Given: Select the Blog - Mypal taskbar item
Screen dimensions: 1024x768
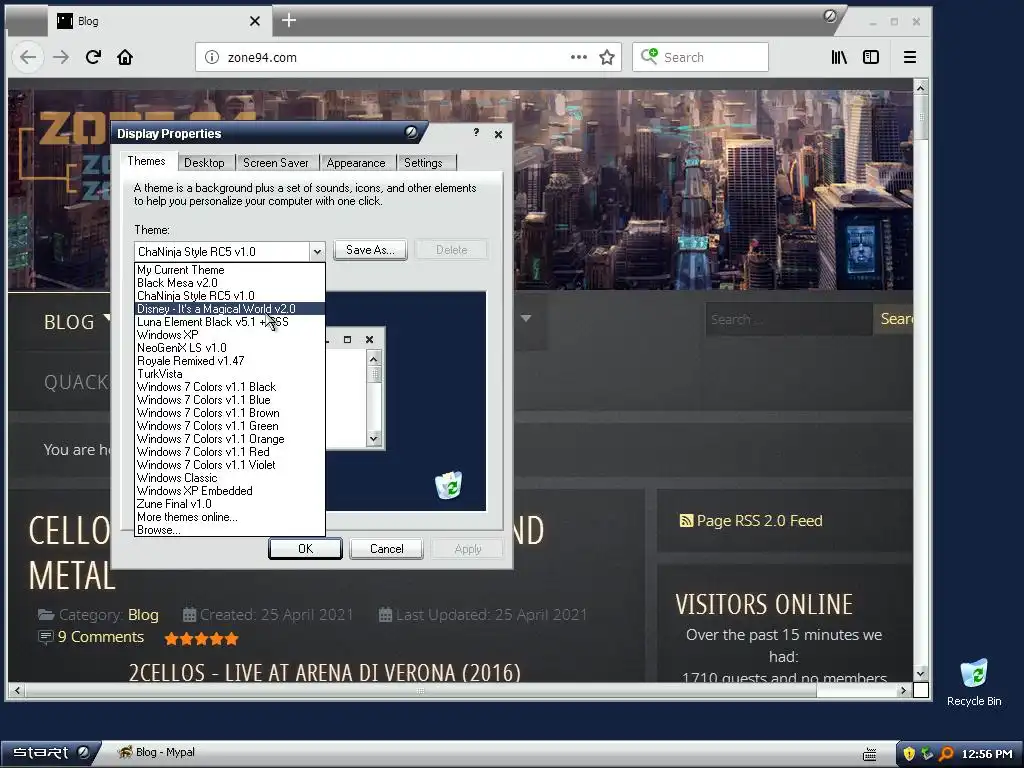Looking at the screenshot, I should (x=157, y=752).
